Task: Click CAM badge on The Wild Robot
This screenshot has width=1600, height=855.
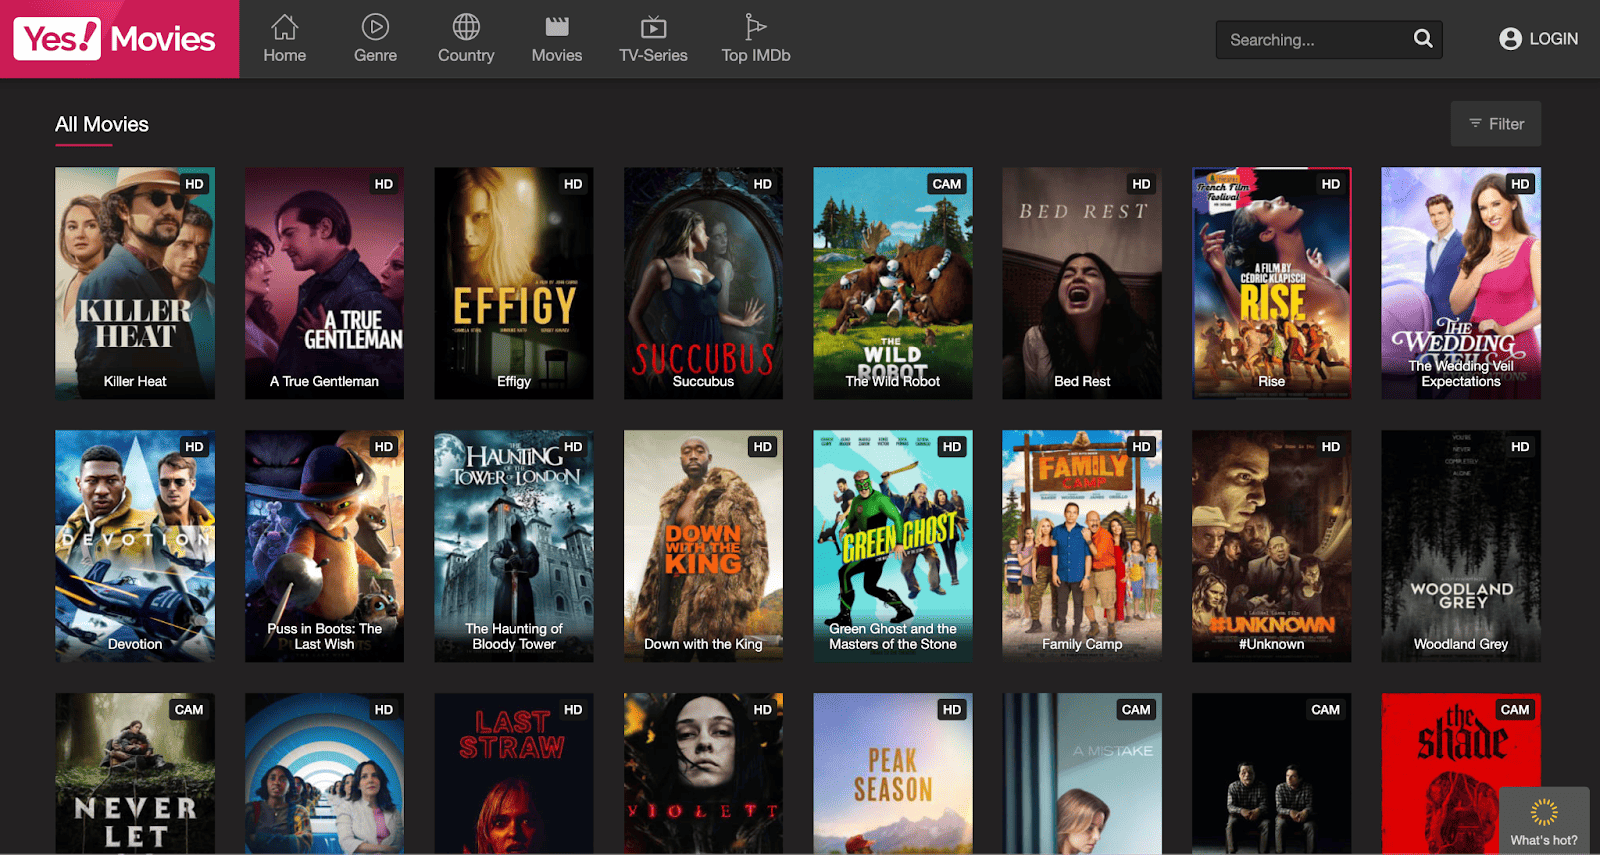Action: pos(946,184)
